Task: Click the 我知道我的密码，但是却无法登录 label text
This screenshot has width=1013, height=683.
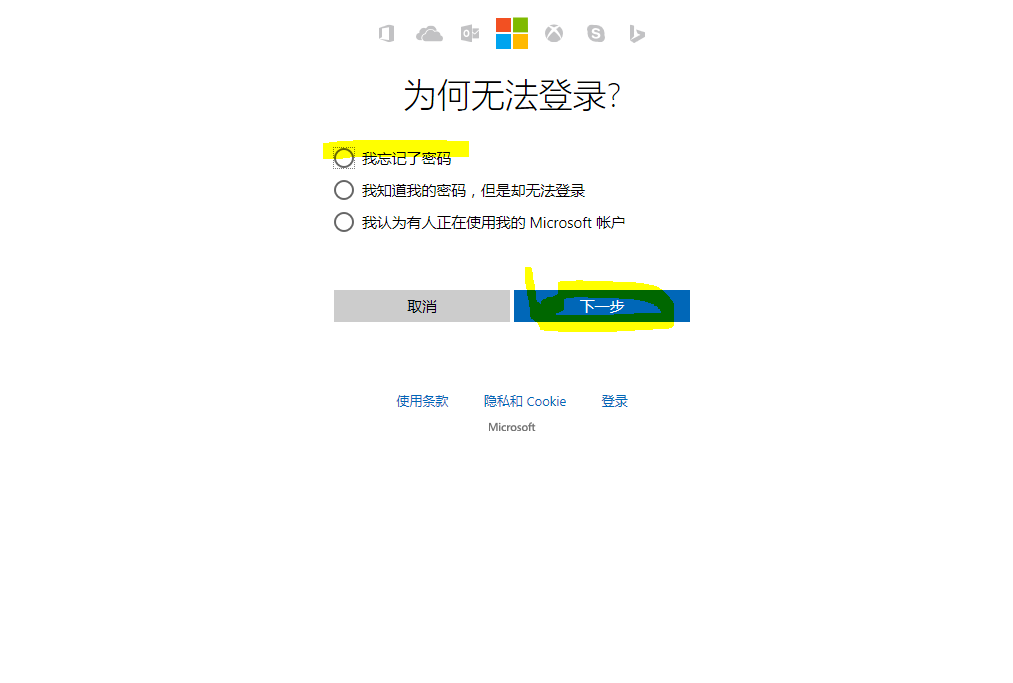Action: (473, 191)
